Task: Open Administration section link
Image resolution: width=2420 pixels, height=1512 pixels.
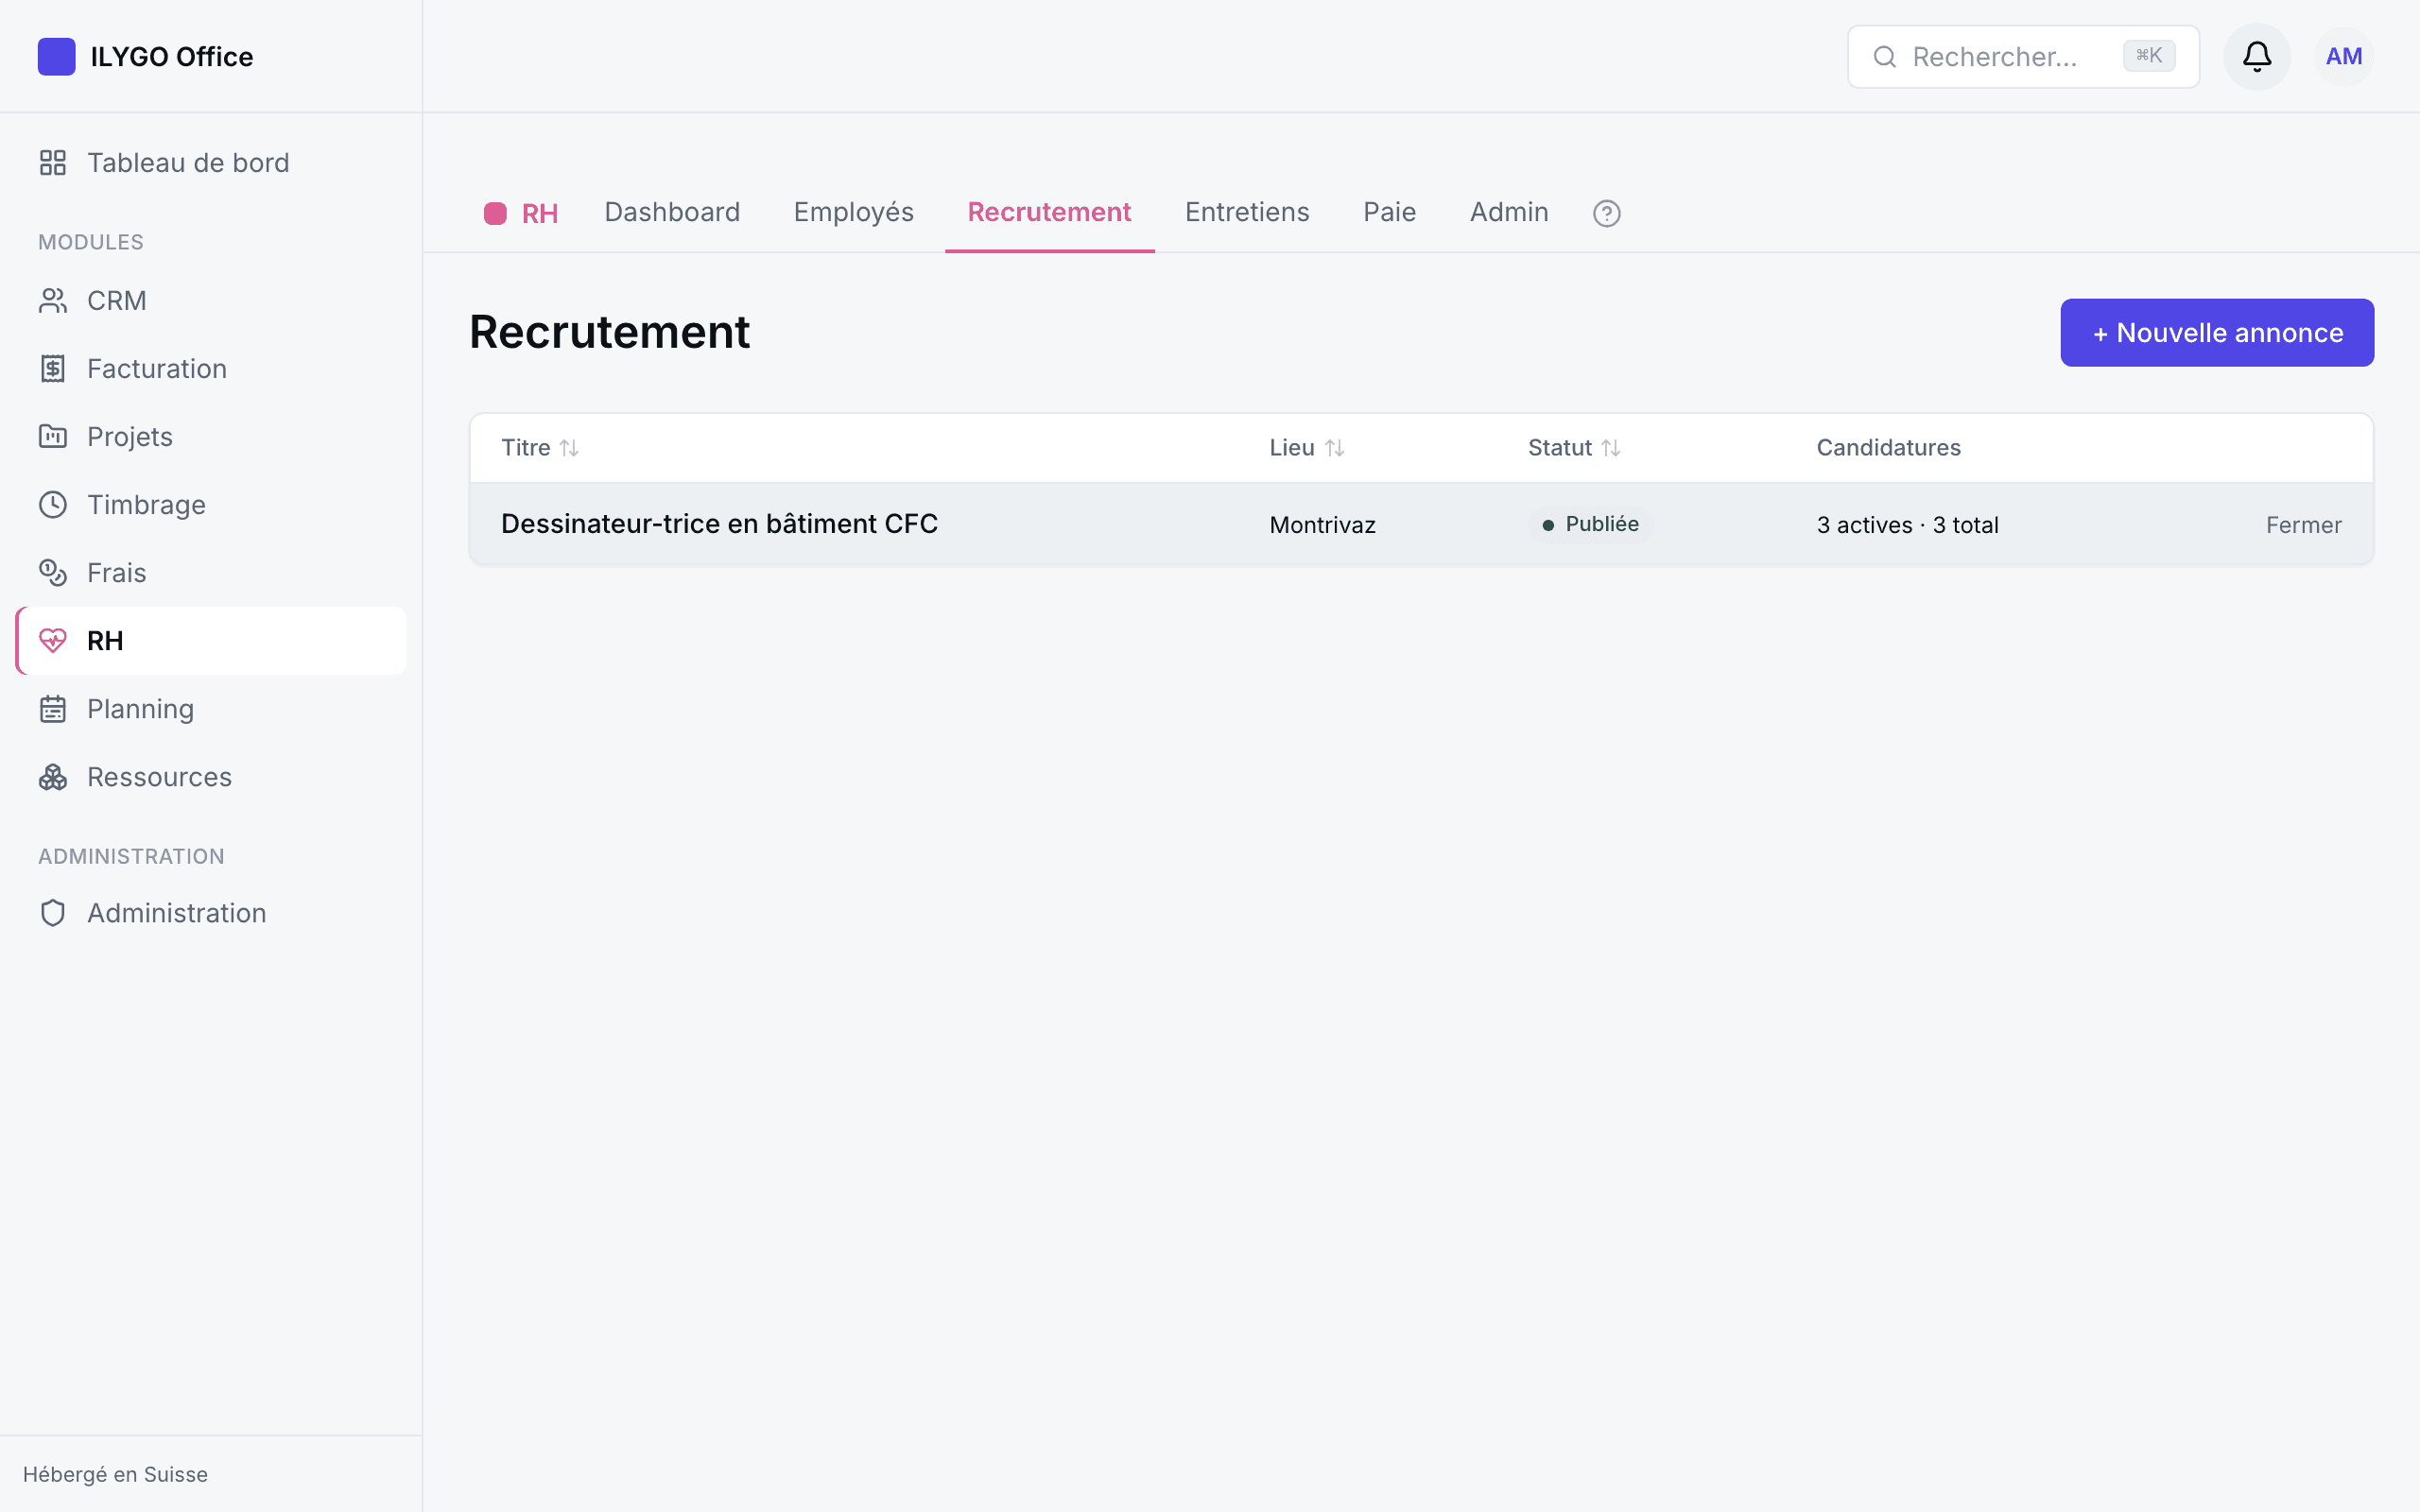Action: (211, 913)
